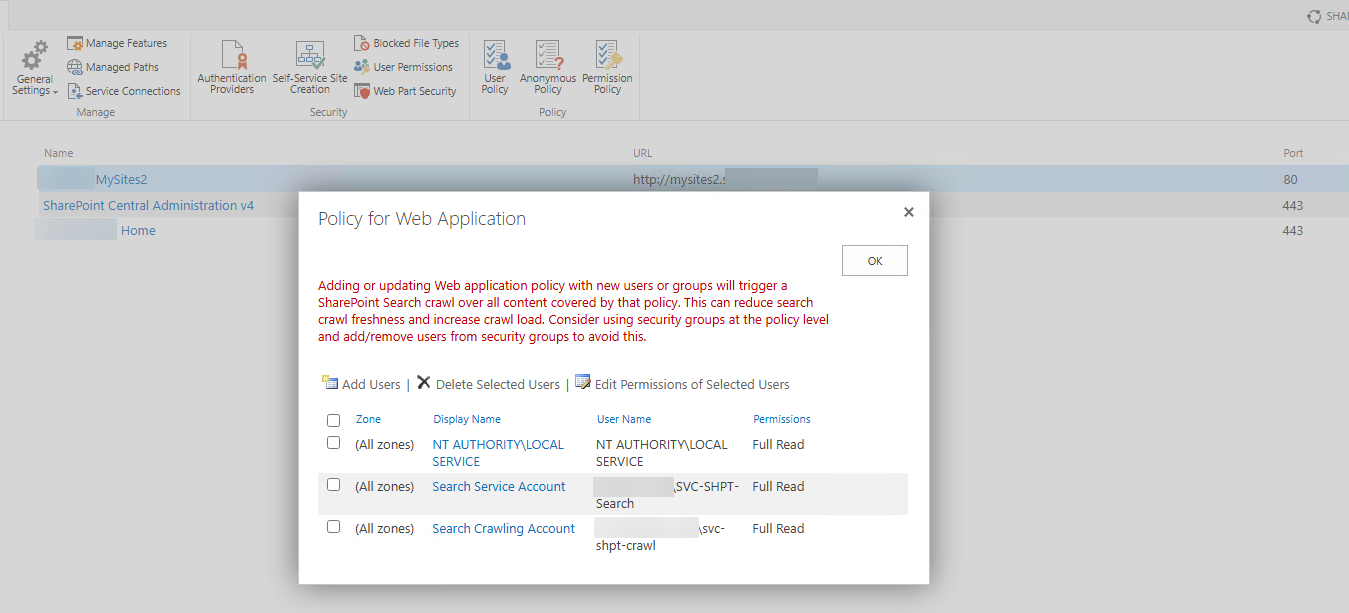Image resolution: width=1349 pixels, height=613 pixels.
Task: Click the OK button
Action: [875, 260]
